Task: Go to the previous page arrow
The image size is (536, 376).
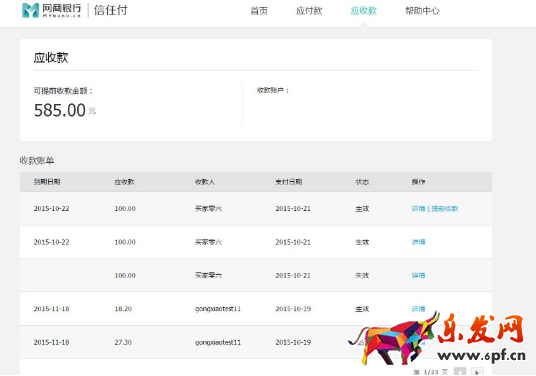Action: [460, 372]
